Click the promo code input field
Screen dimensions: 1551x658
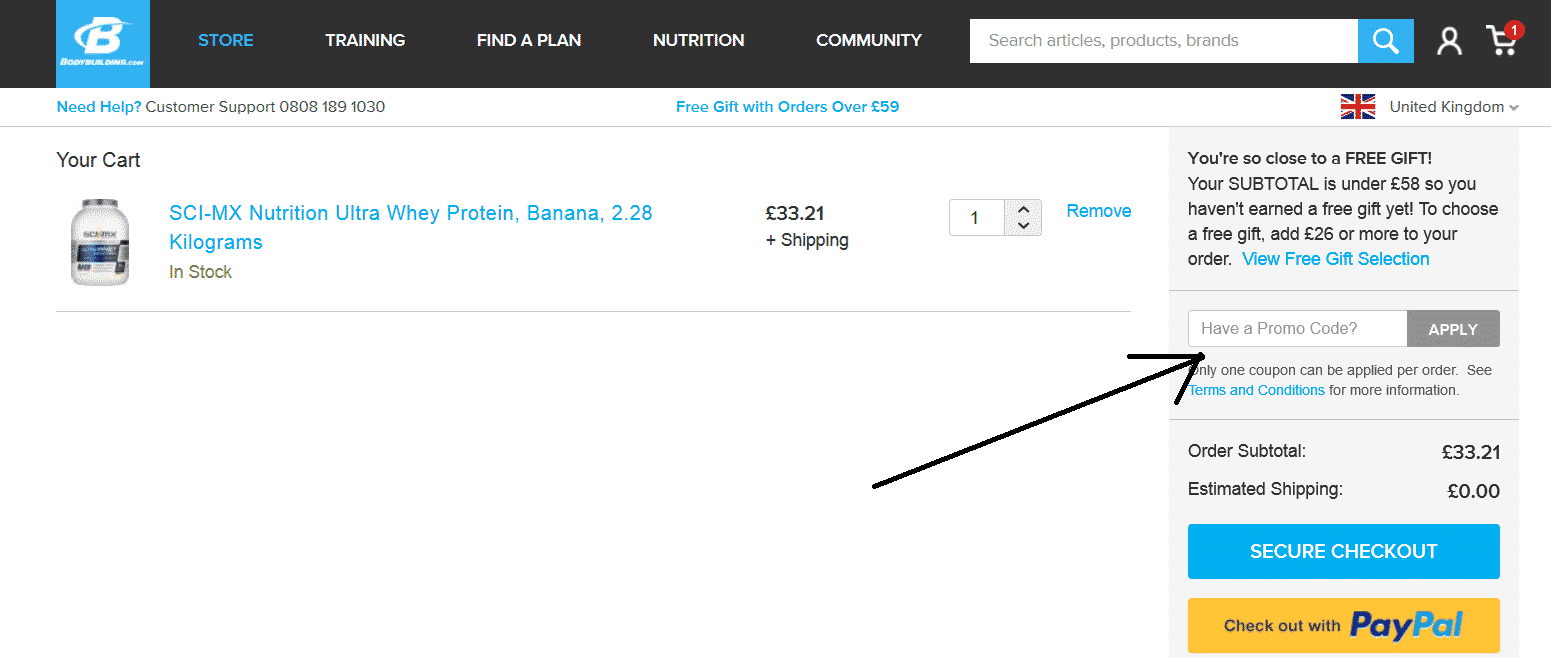[1297, 329]
